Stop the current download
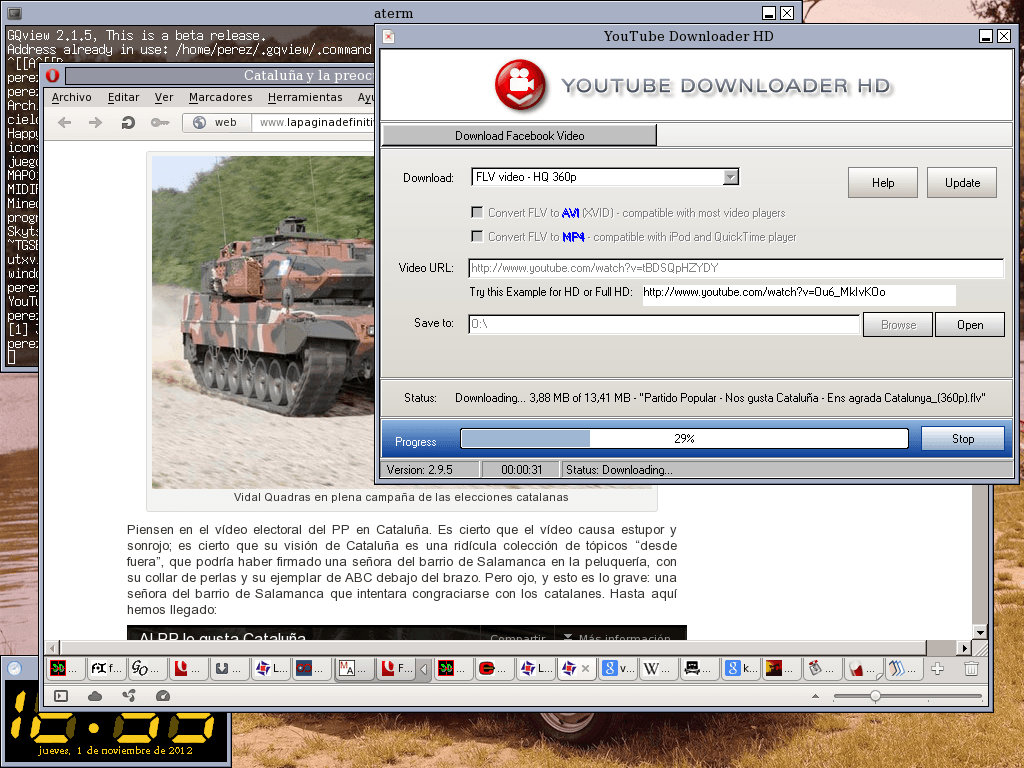Viewport: 1024px width, 768px height. (963, 439)
